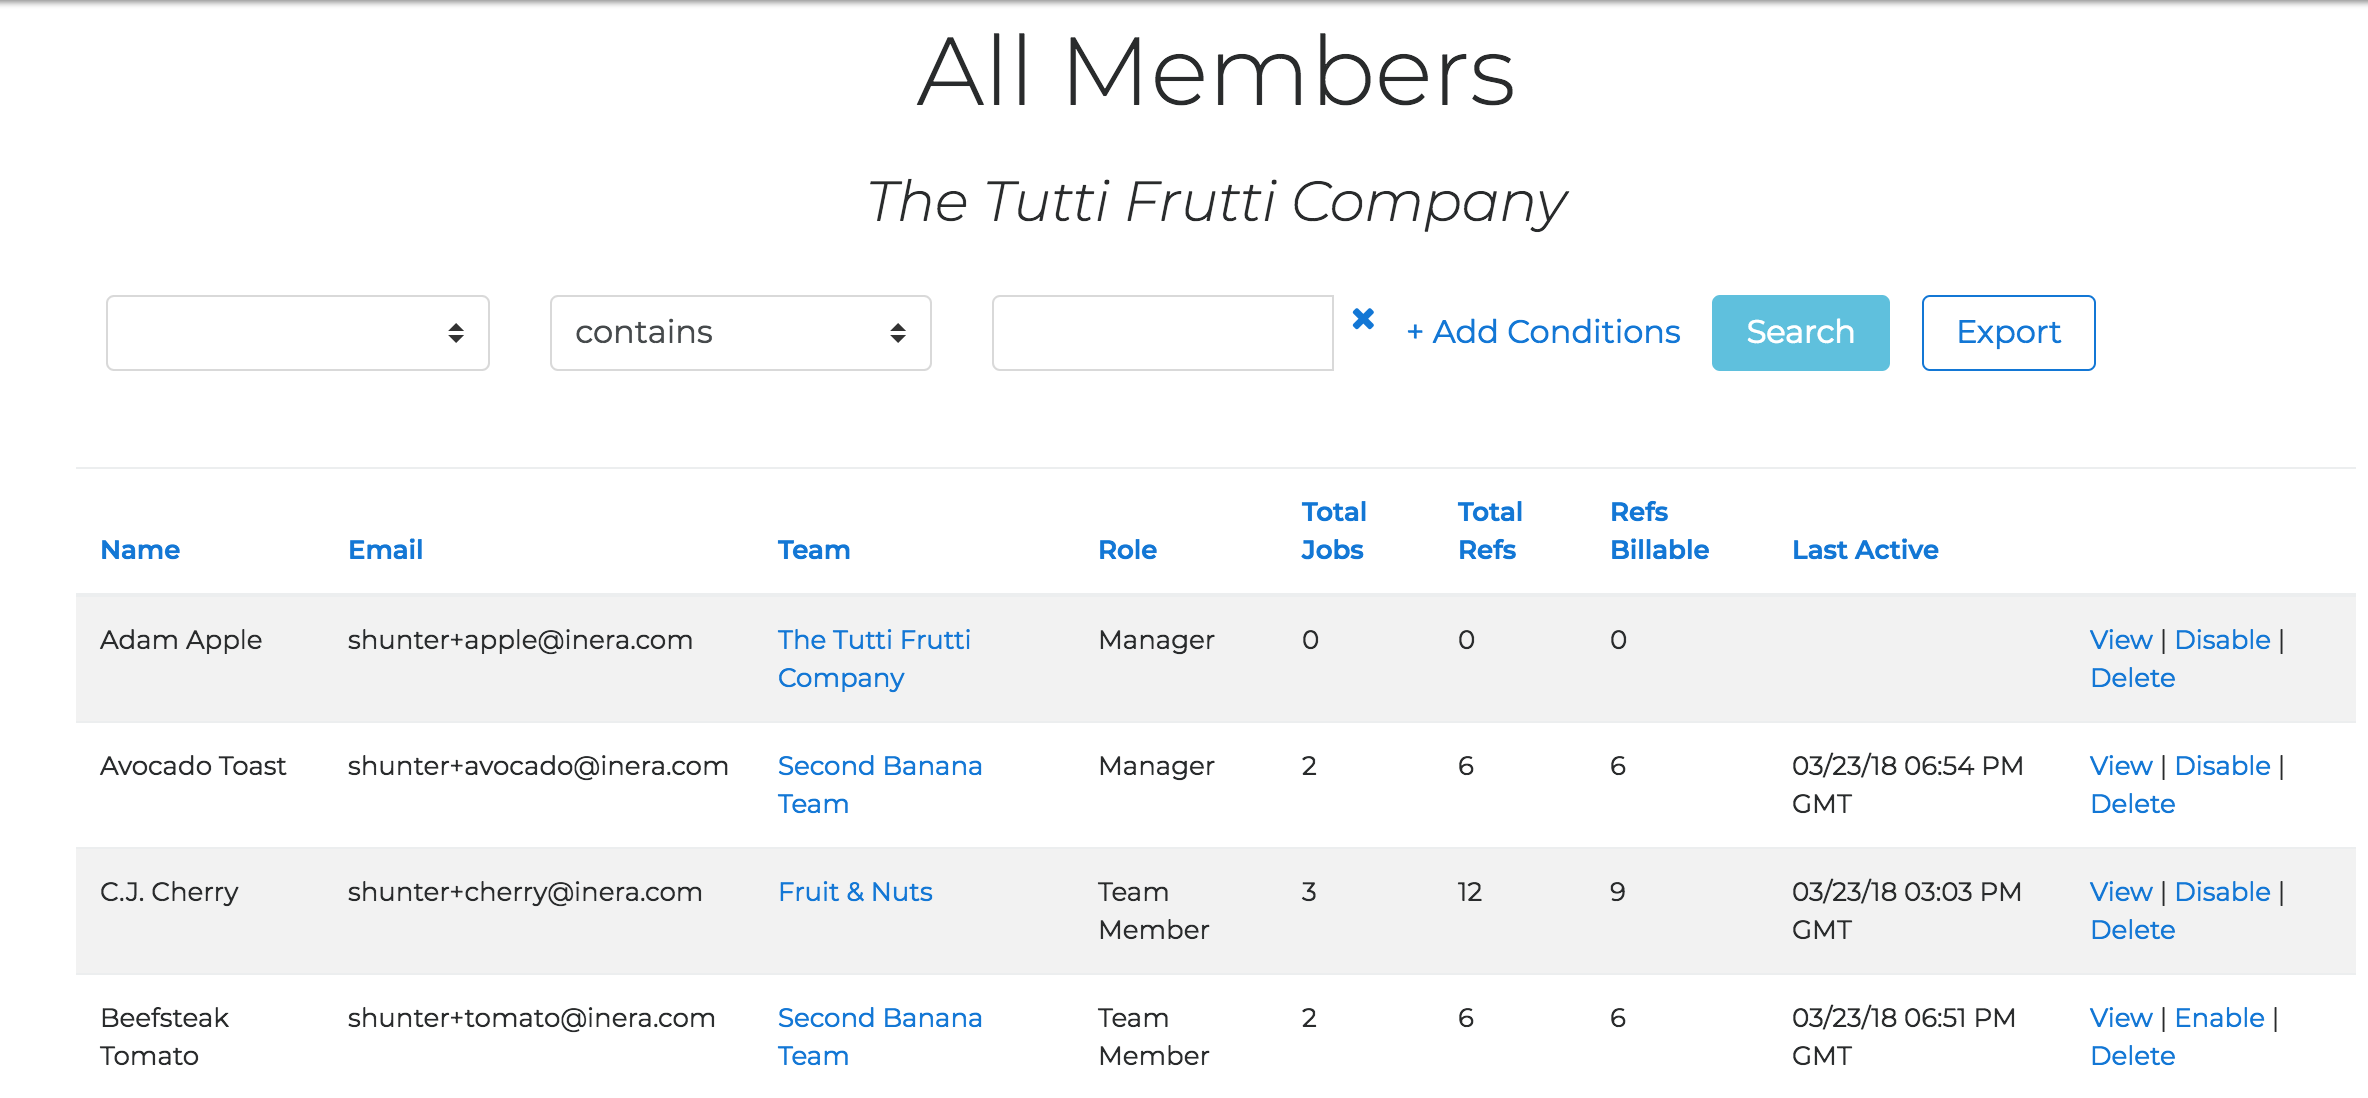2368x1098 pixels.
Task: Sort the table by the Team column
Action: point(814,550)
